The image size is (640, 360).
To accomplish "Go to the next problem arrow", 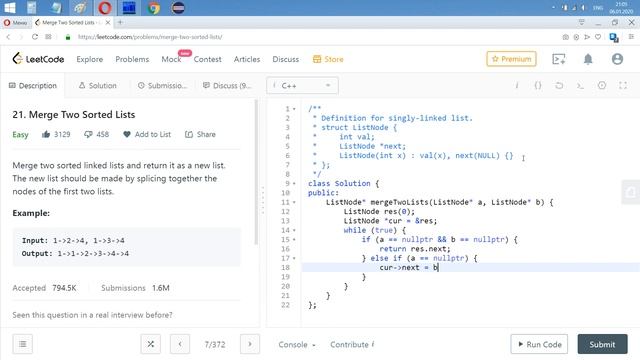I will pyautogui.click(x=250, y=344).
